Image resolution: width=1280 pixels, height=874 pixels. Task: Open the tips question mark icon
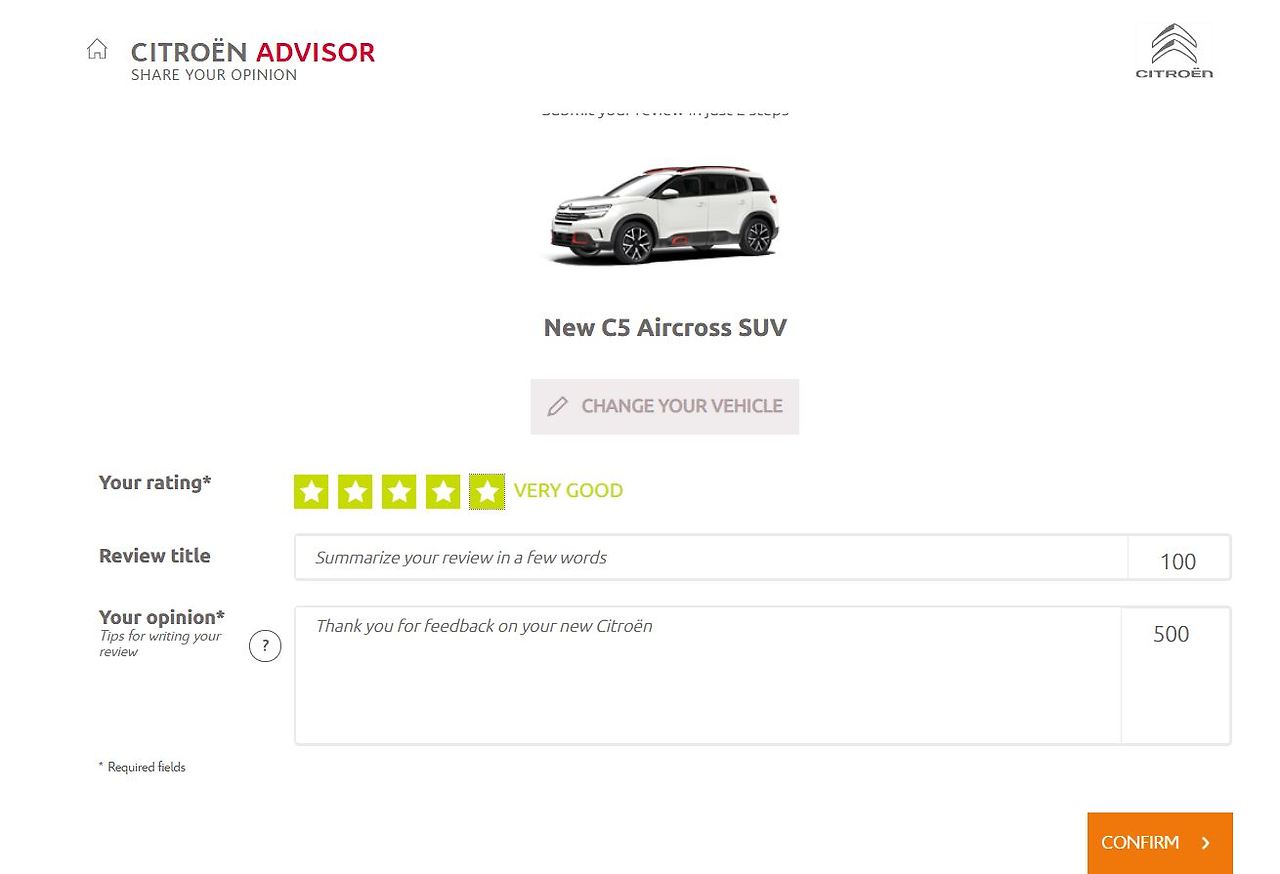pos(265,646)
